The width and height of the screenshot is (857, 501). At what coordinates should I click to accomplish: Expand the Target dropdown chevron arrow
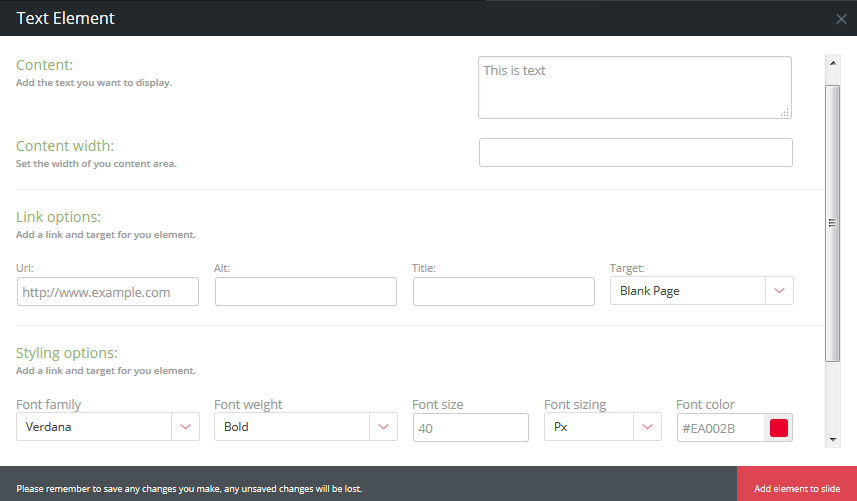tap(779, 291)
